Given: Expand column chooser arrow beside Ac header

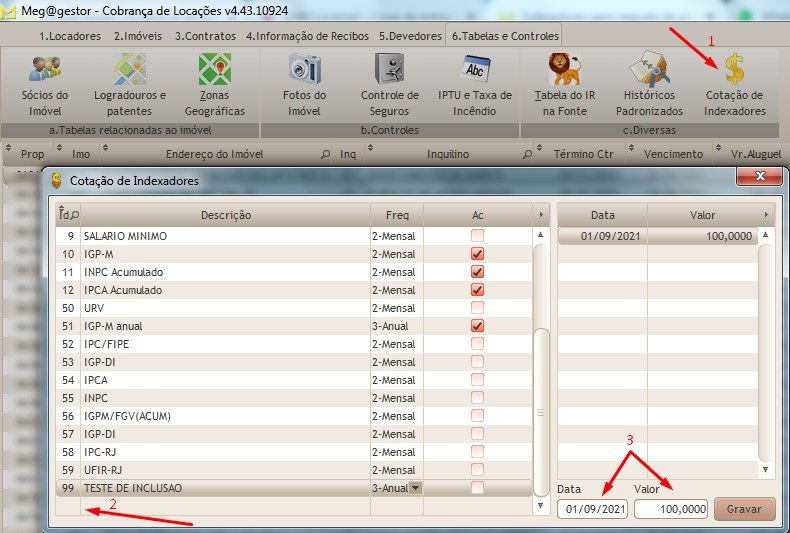Looking at the screenshot, I should 540,215.
